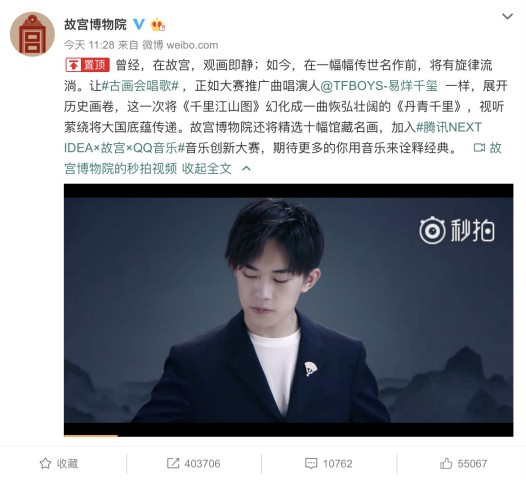
Task: Like the post with thumbs-up 55067
Action: coord(463,464)
